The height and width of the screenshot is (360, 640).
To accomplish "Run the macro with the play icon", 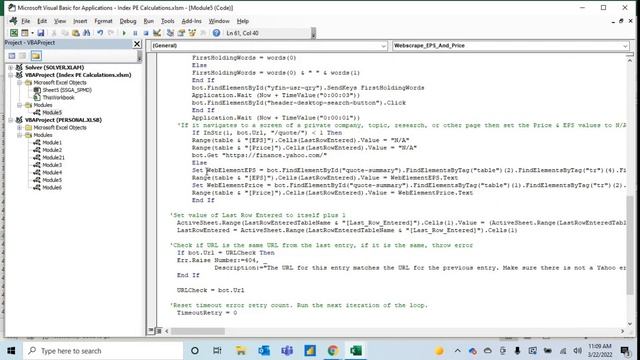I will pos(124,33).
